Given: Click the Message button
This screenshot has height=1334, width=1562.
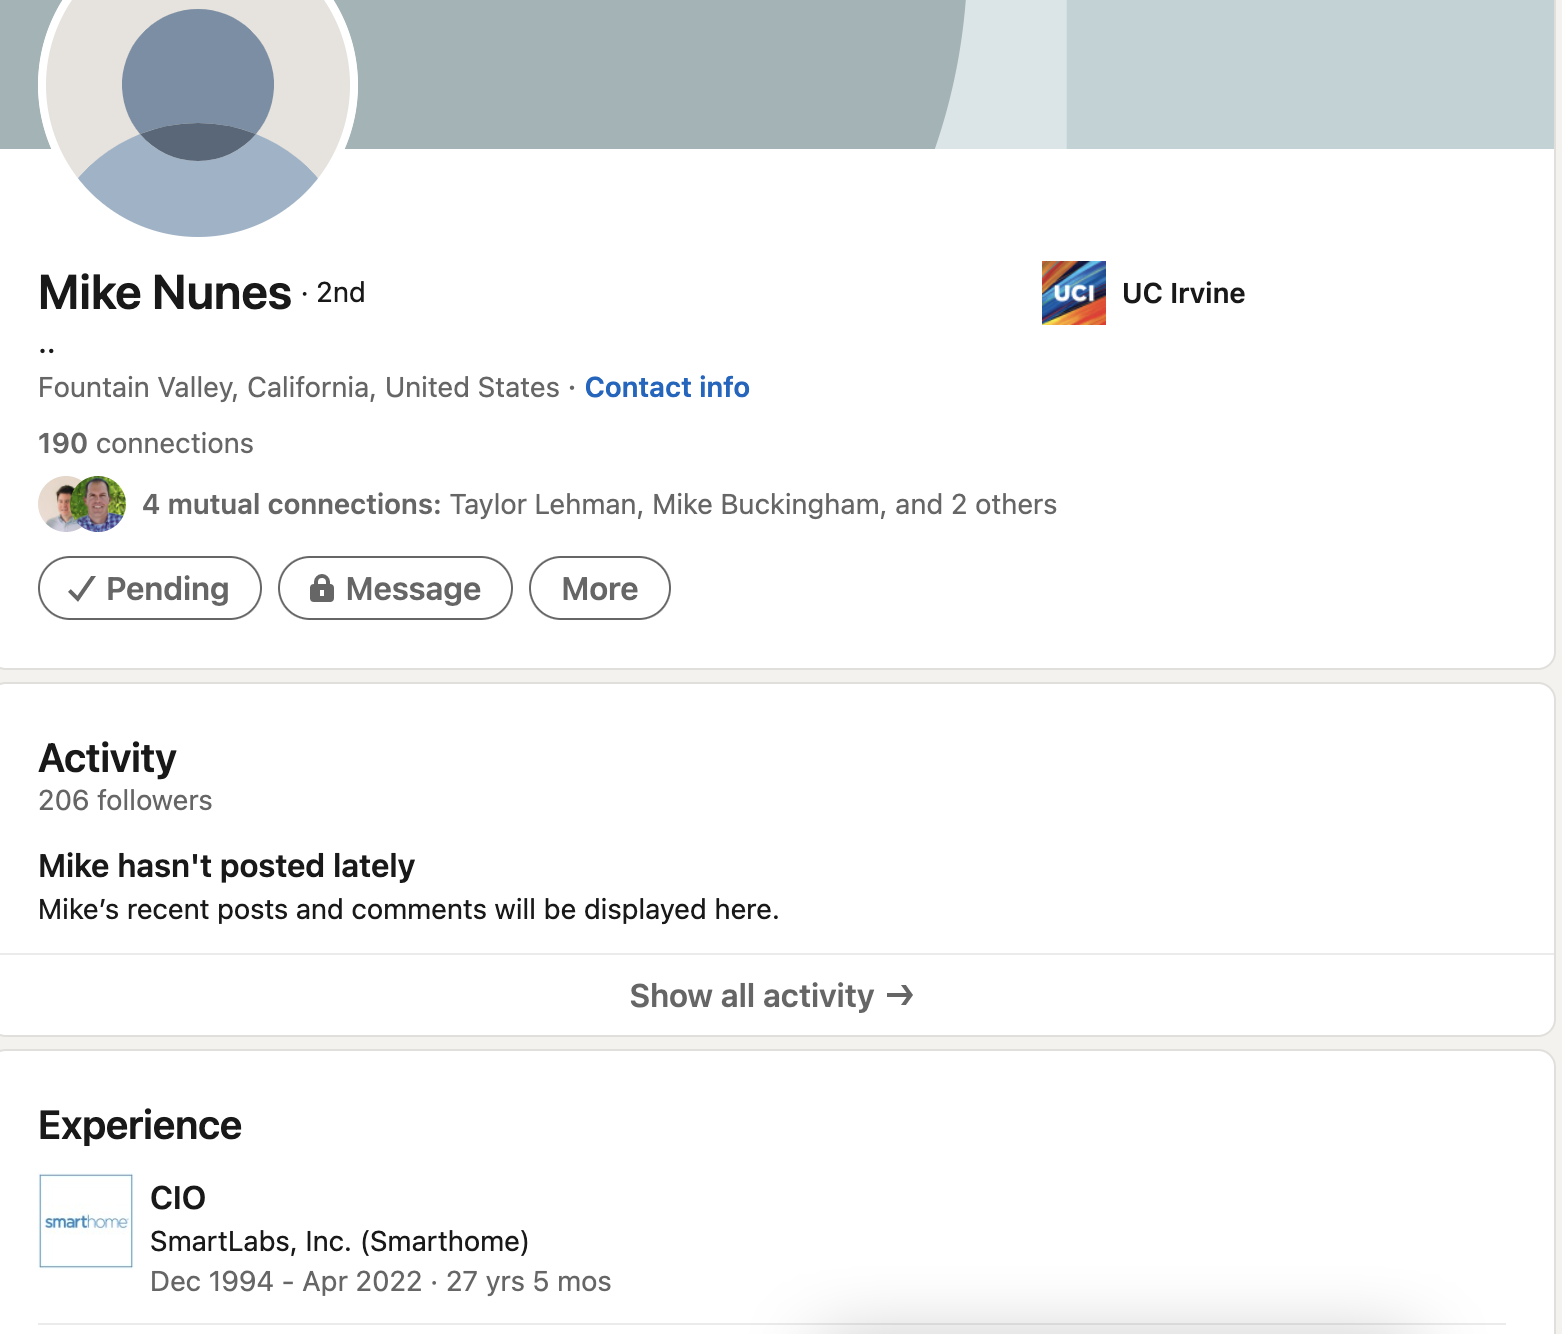Looking at the screenshot, I should point(395,588).
